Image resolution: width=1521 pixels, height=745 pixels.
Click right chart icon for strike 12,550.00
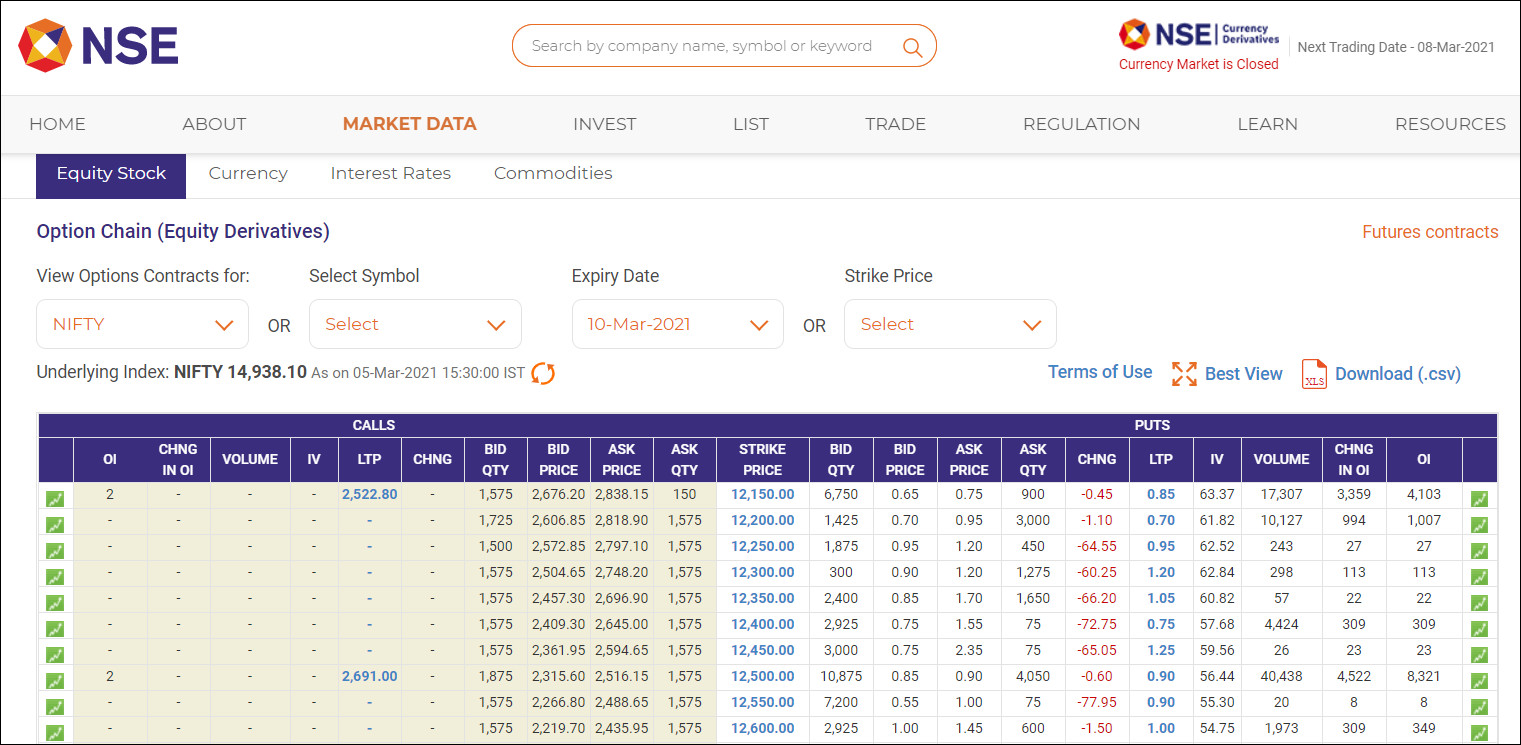1479,706
